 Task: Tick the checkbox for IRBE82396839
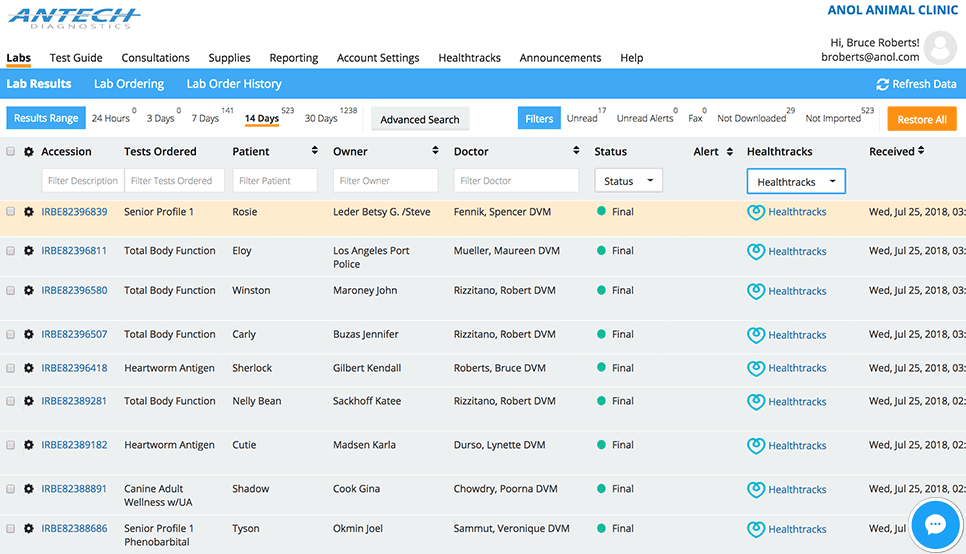pyautogui.click(x=11, y=212)
